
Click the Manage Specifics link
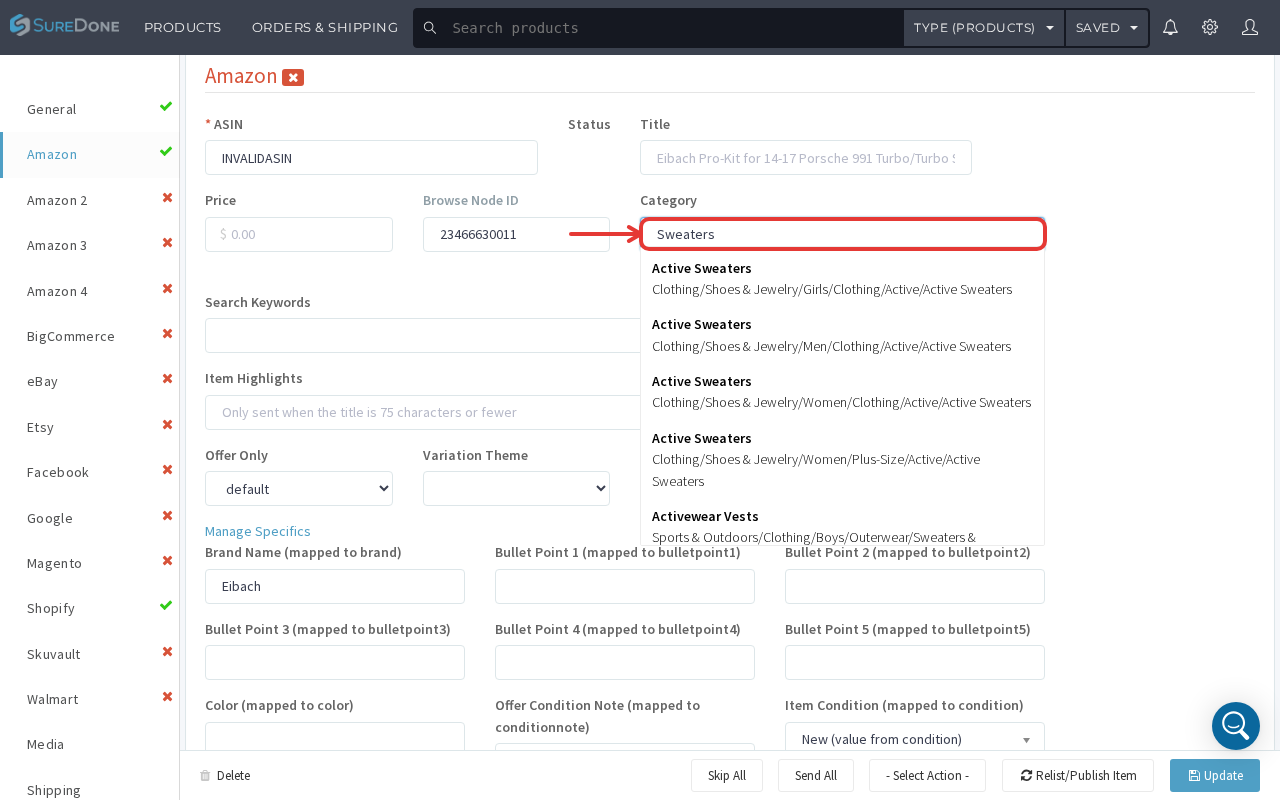pyautogui.click(x=258, y=531)
